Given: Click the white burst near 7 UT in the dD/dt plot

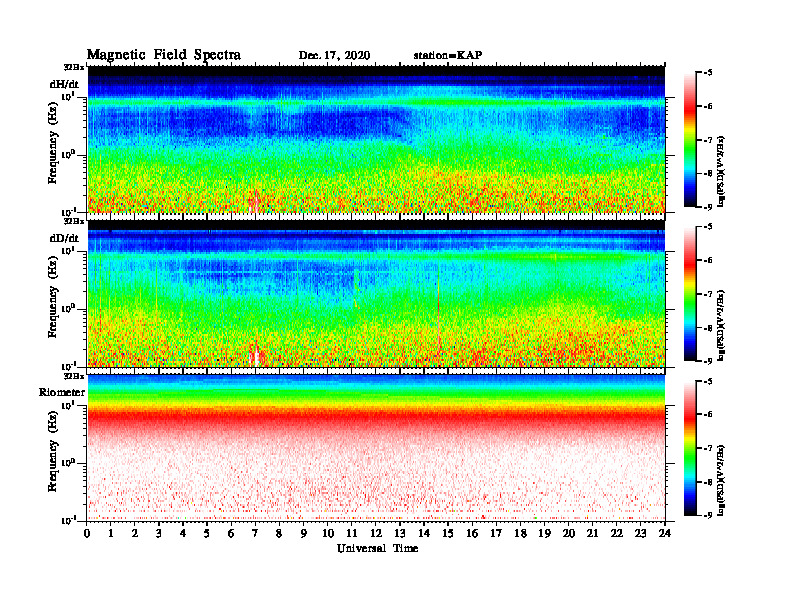Looking at the screenshot, I should pos(256,355).
